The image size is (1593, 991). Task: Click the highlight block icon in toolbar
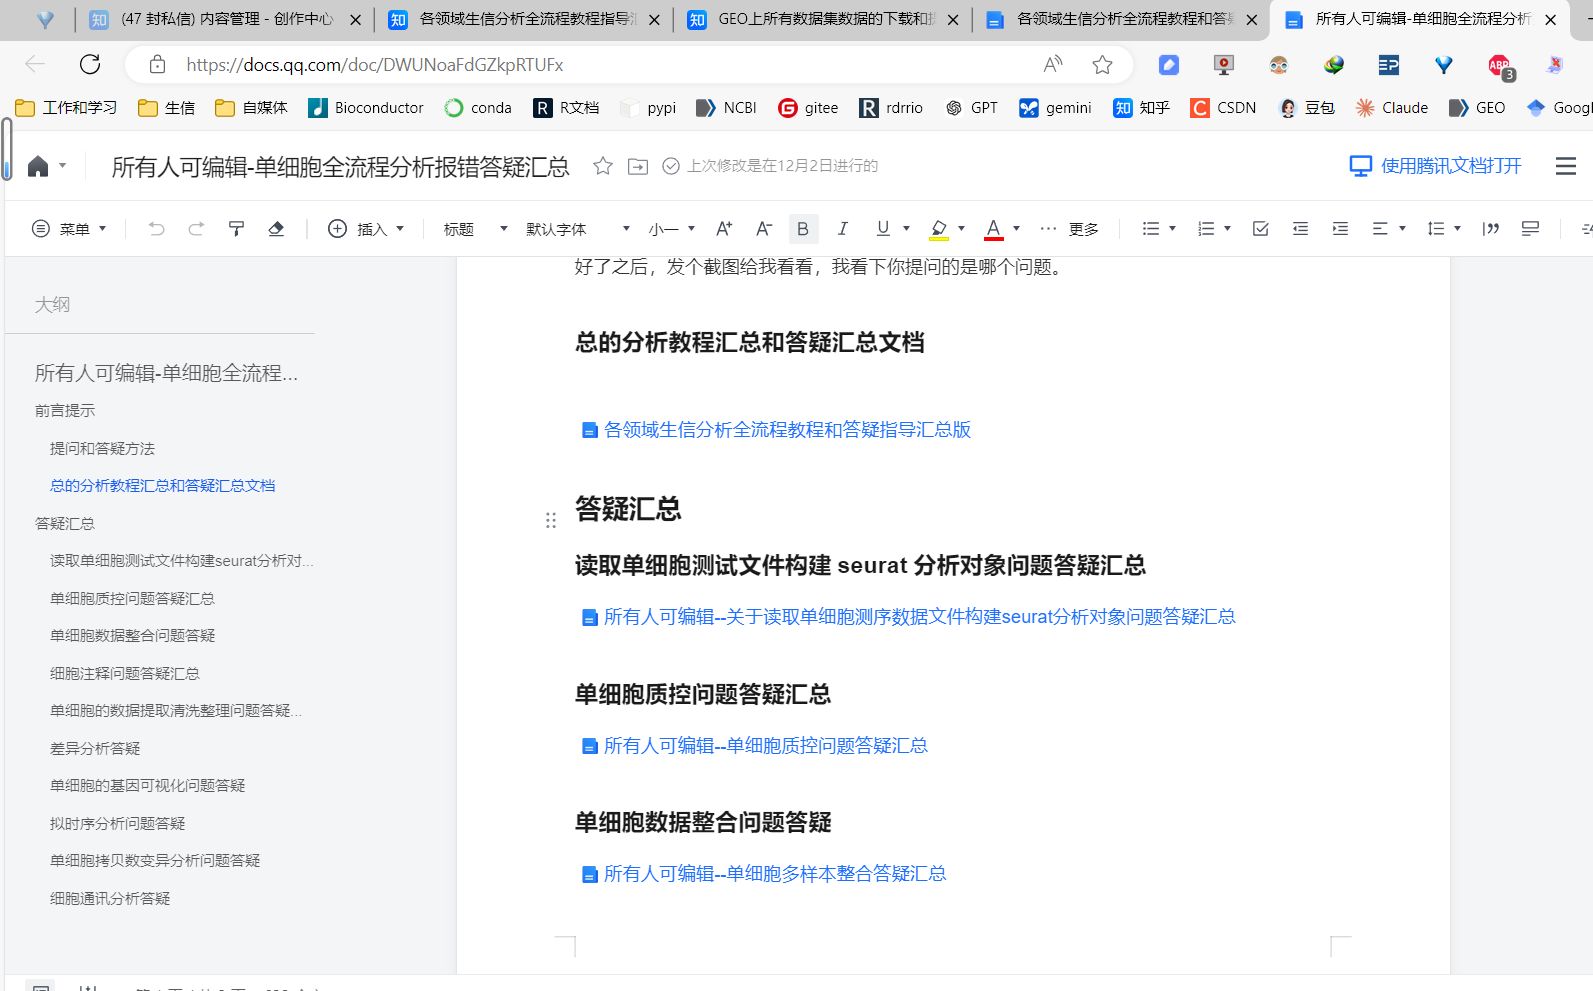point(1530,229)
